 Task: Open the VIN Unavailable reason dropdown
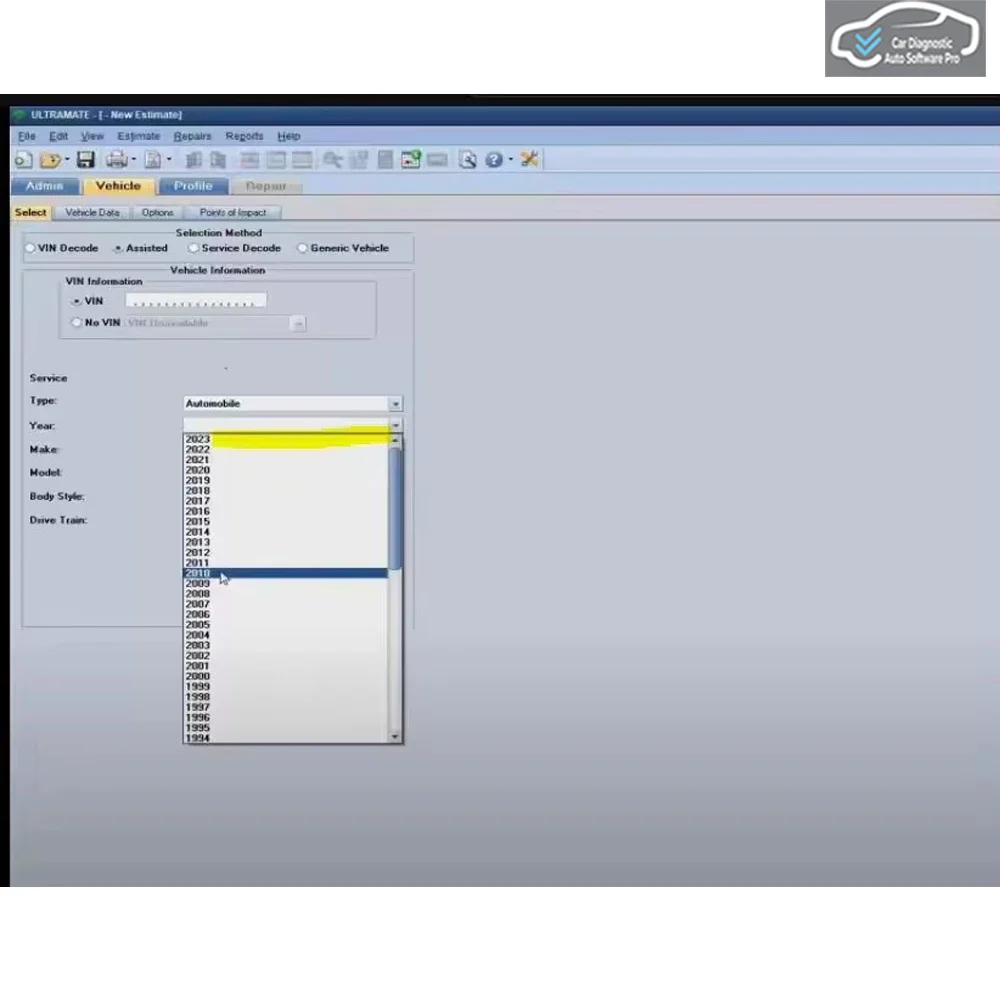pos(297,323)
